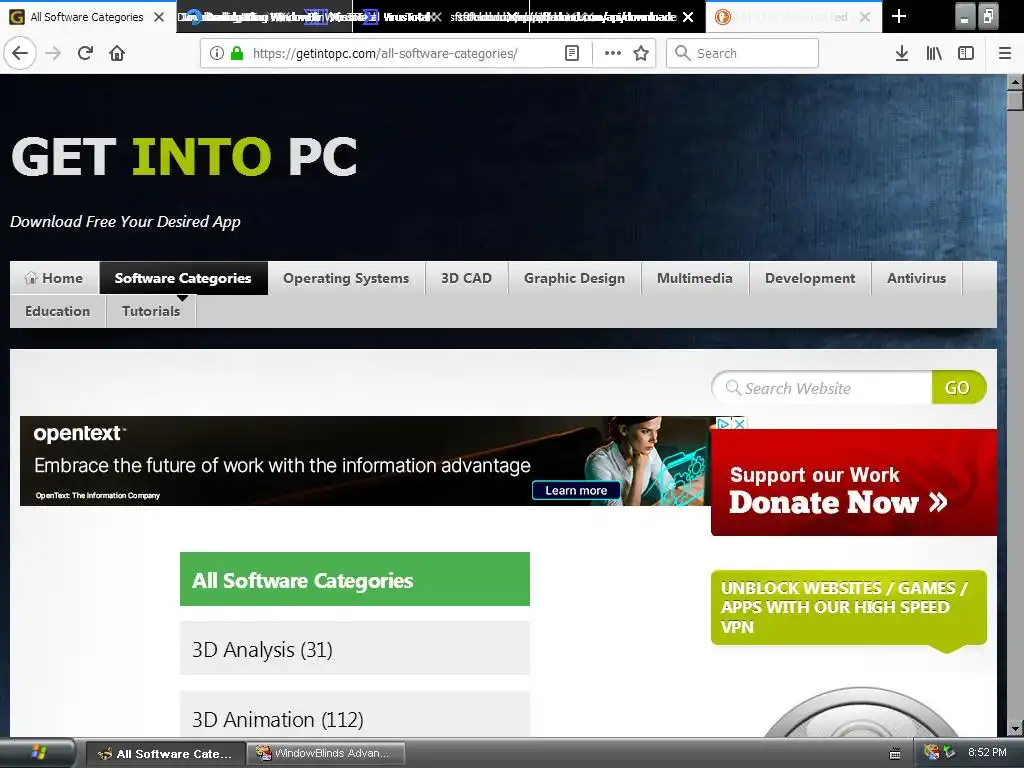Screen dimensions: 1024x768
Task: Go back using the browser back arrow
Action: click(x=20, y=53)
